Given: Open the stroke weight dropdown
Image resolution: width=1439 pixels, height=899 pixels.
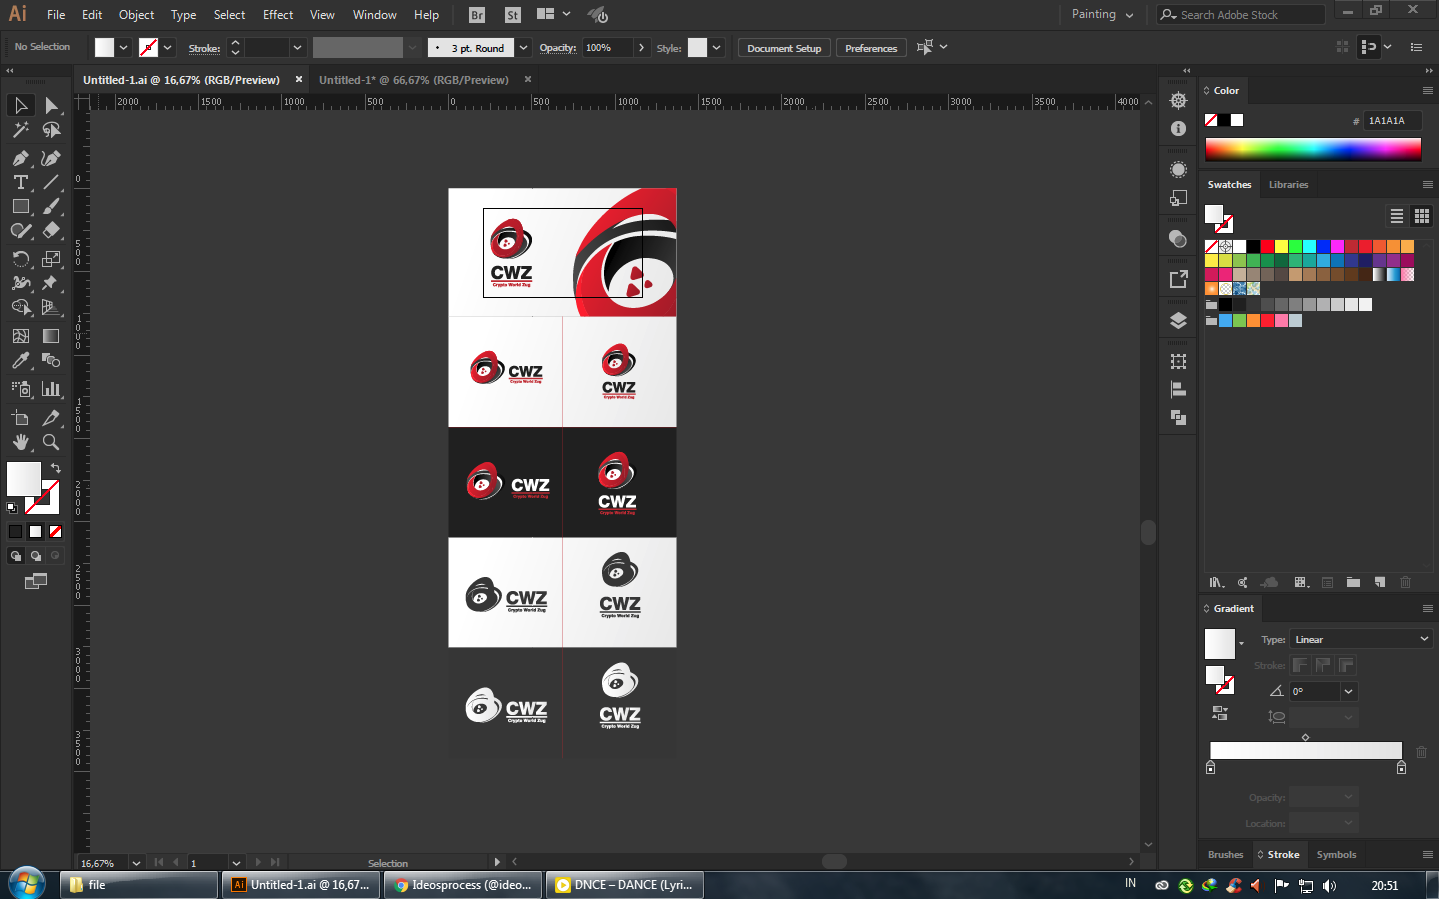Looking at the screenshot, I should click(x=297, y=48).
